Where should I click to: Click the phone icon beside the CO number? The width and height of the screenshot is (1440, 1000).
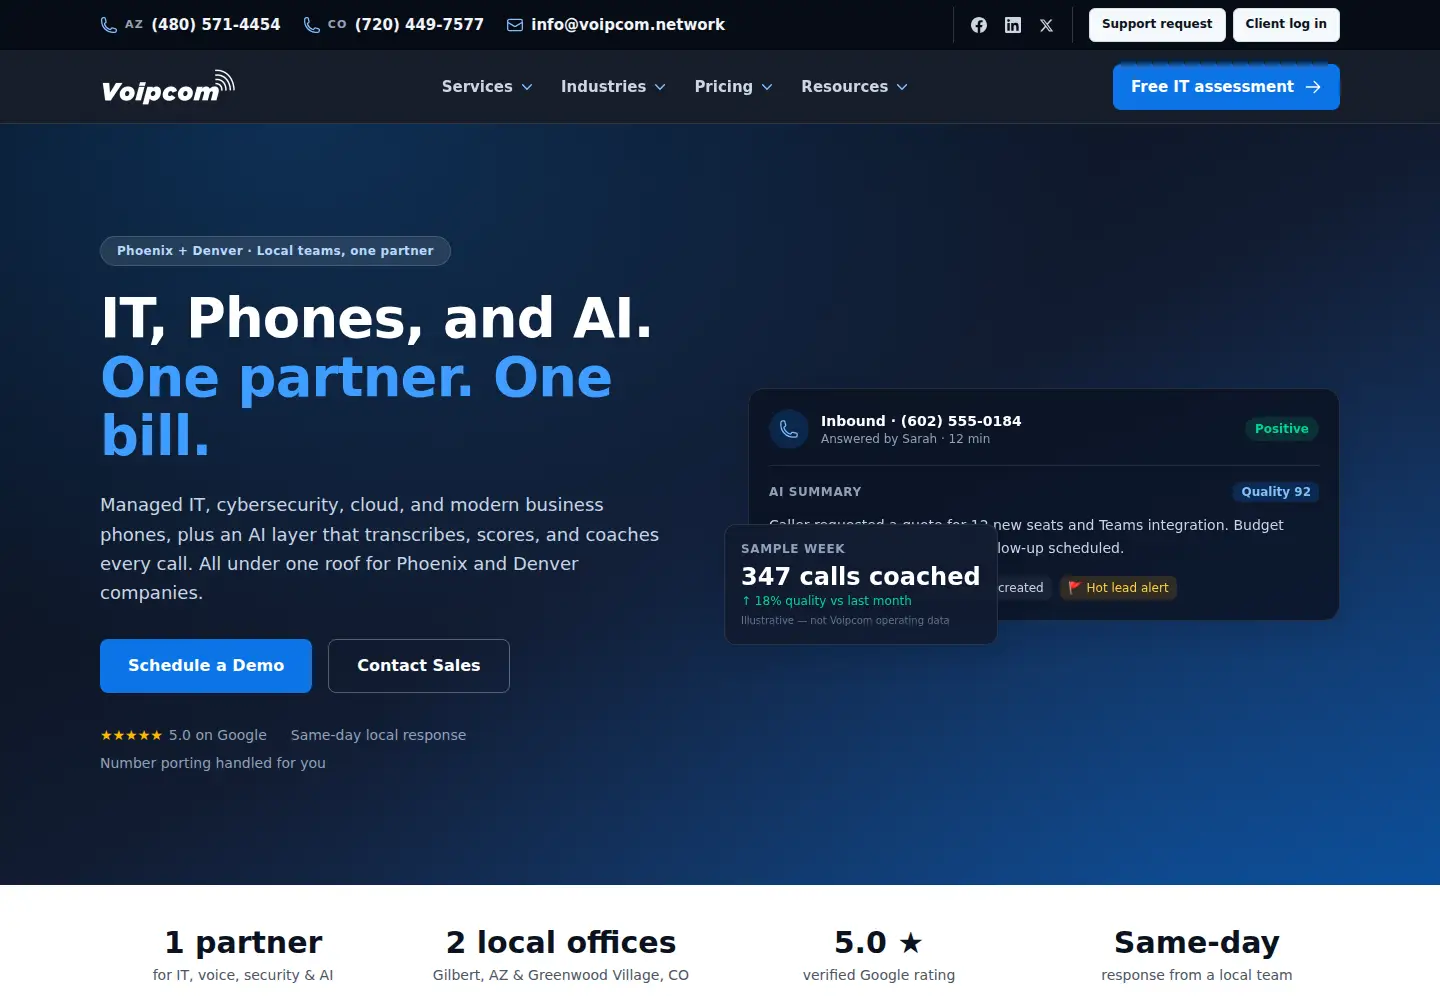tap(312, 25)
